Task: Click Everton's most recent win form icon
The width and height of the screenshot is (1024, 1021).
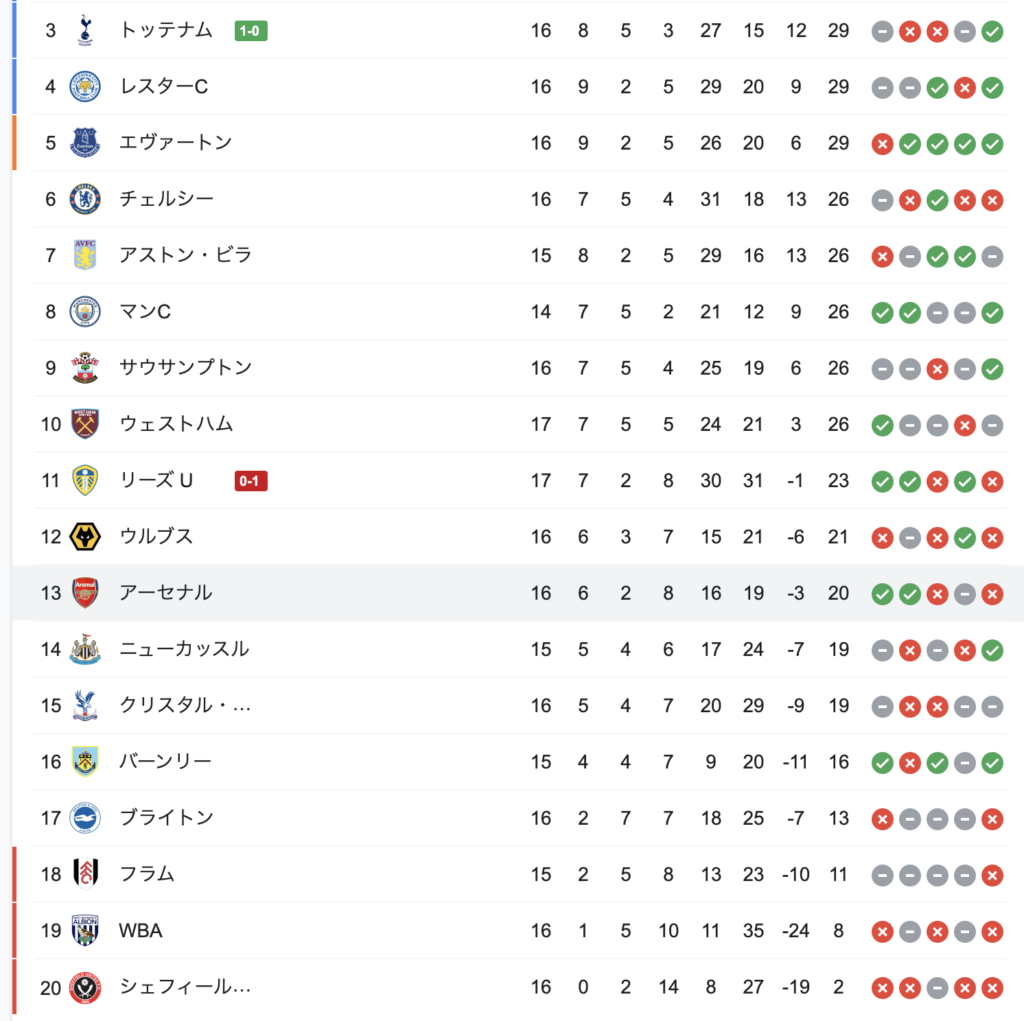Action: click(992, 144)
